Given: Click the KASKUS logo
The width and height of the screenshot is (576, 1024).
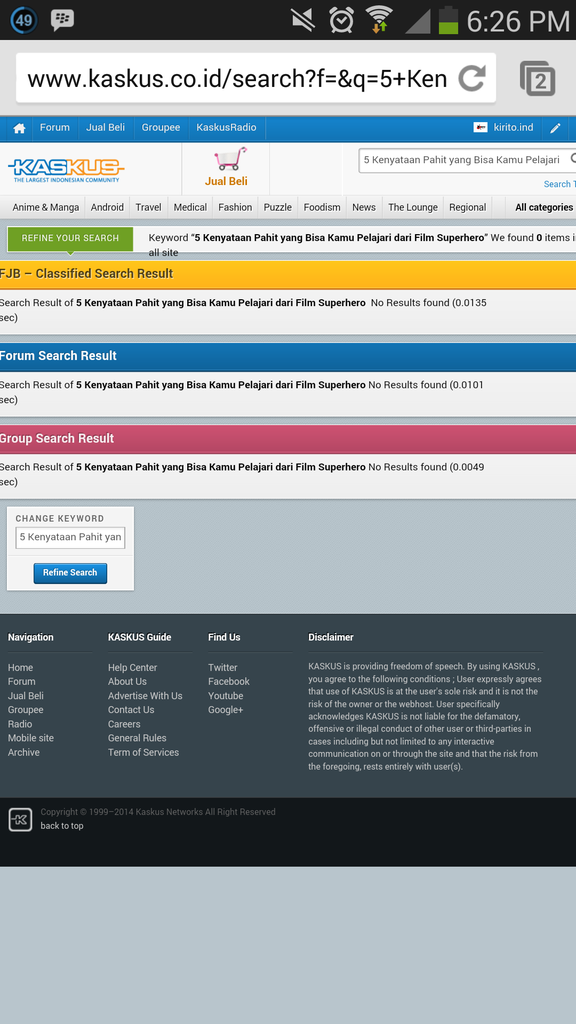Looking at the screenshot, I should click(66, 170).
